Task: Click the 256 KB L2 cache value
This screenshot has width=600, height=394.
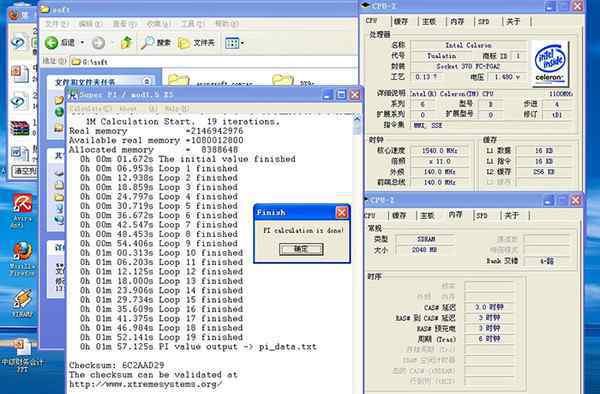Action: (x=544, y=172)
